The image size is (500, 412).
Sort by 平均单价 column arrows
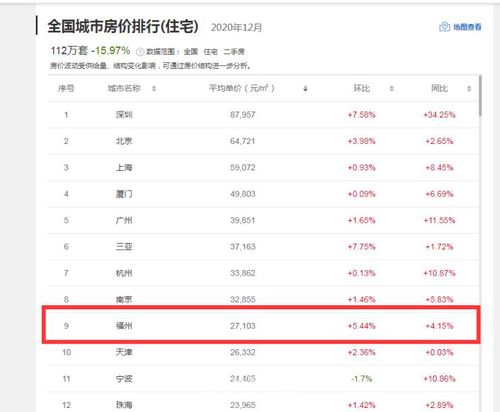coord(305,89)
